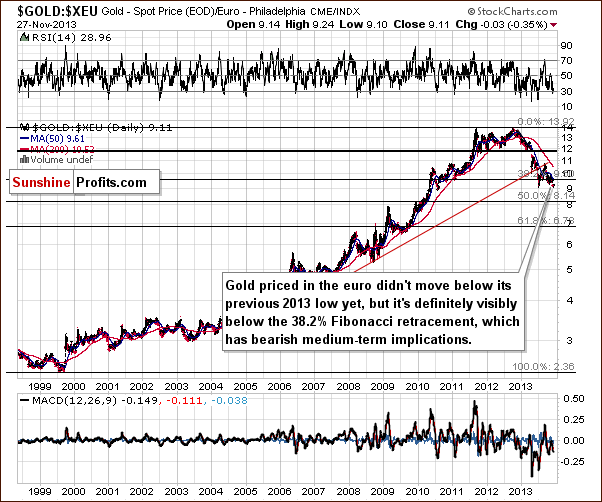Click the StockCharts.com watermark text

[x=513, y=12]
